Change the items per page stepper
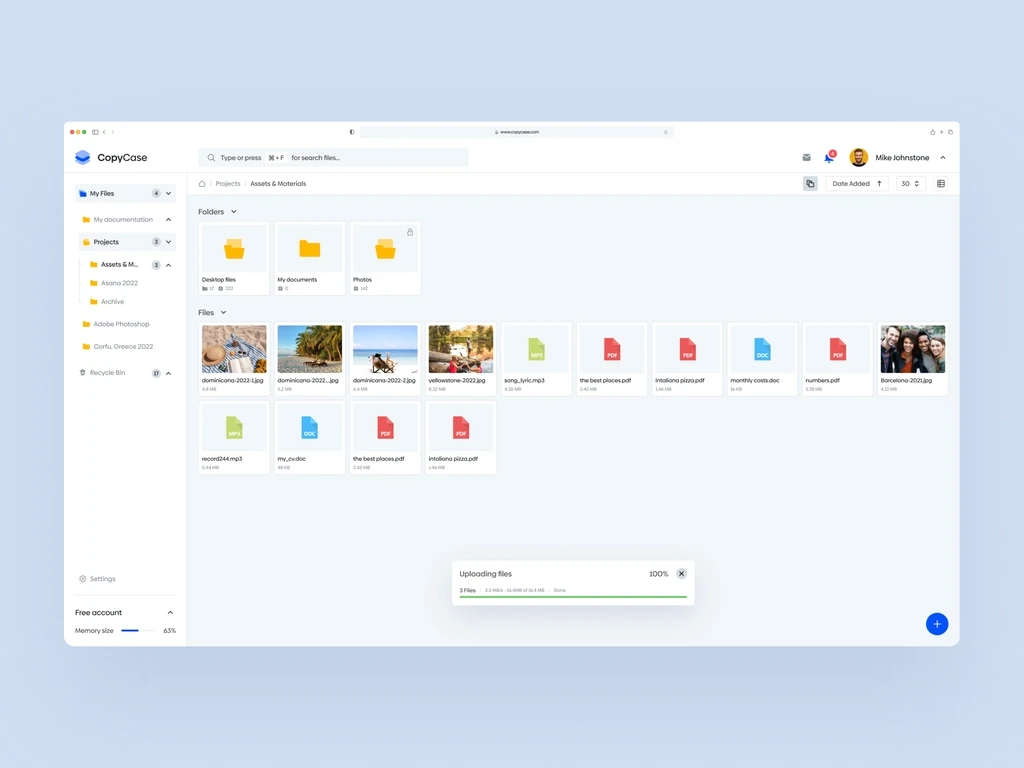1024x768 pixels. [910, 184]
